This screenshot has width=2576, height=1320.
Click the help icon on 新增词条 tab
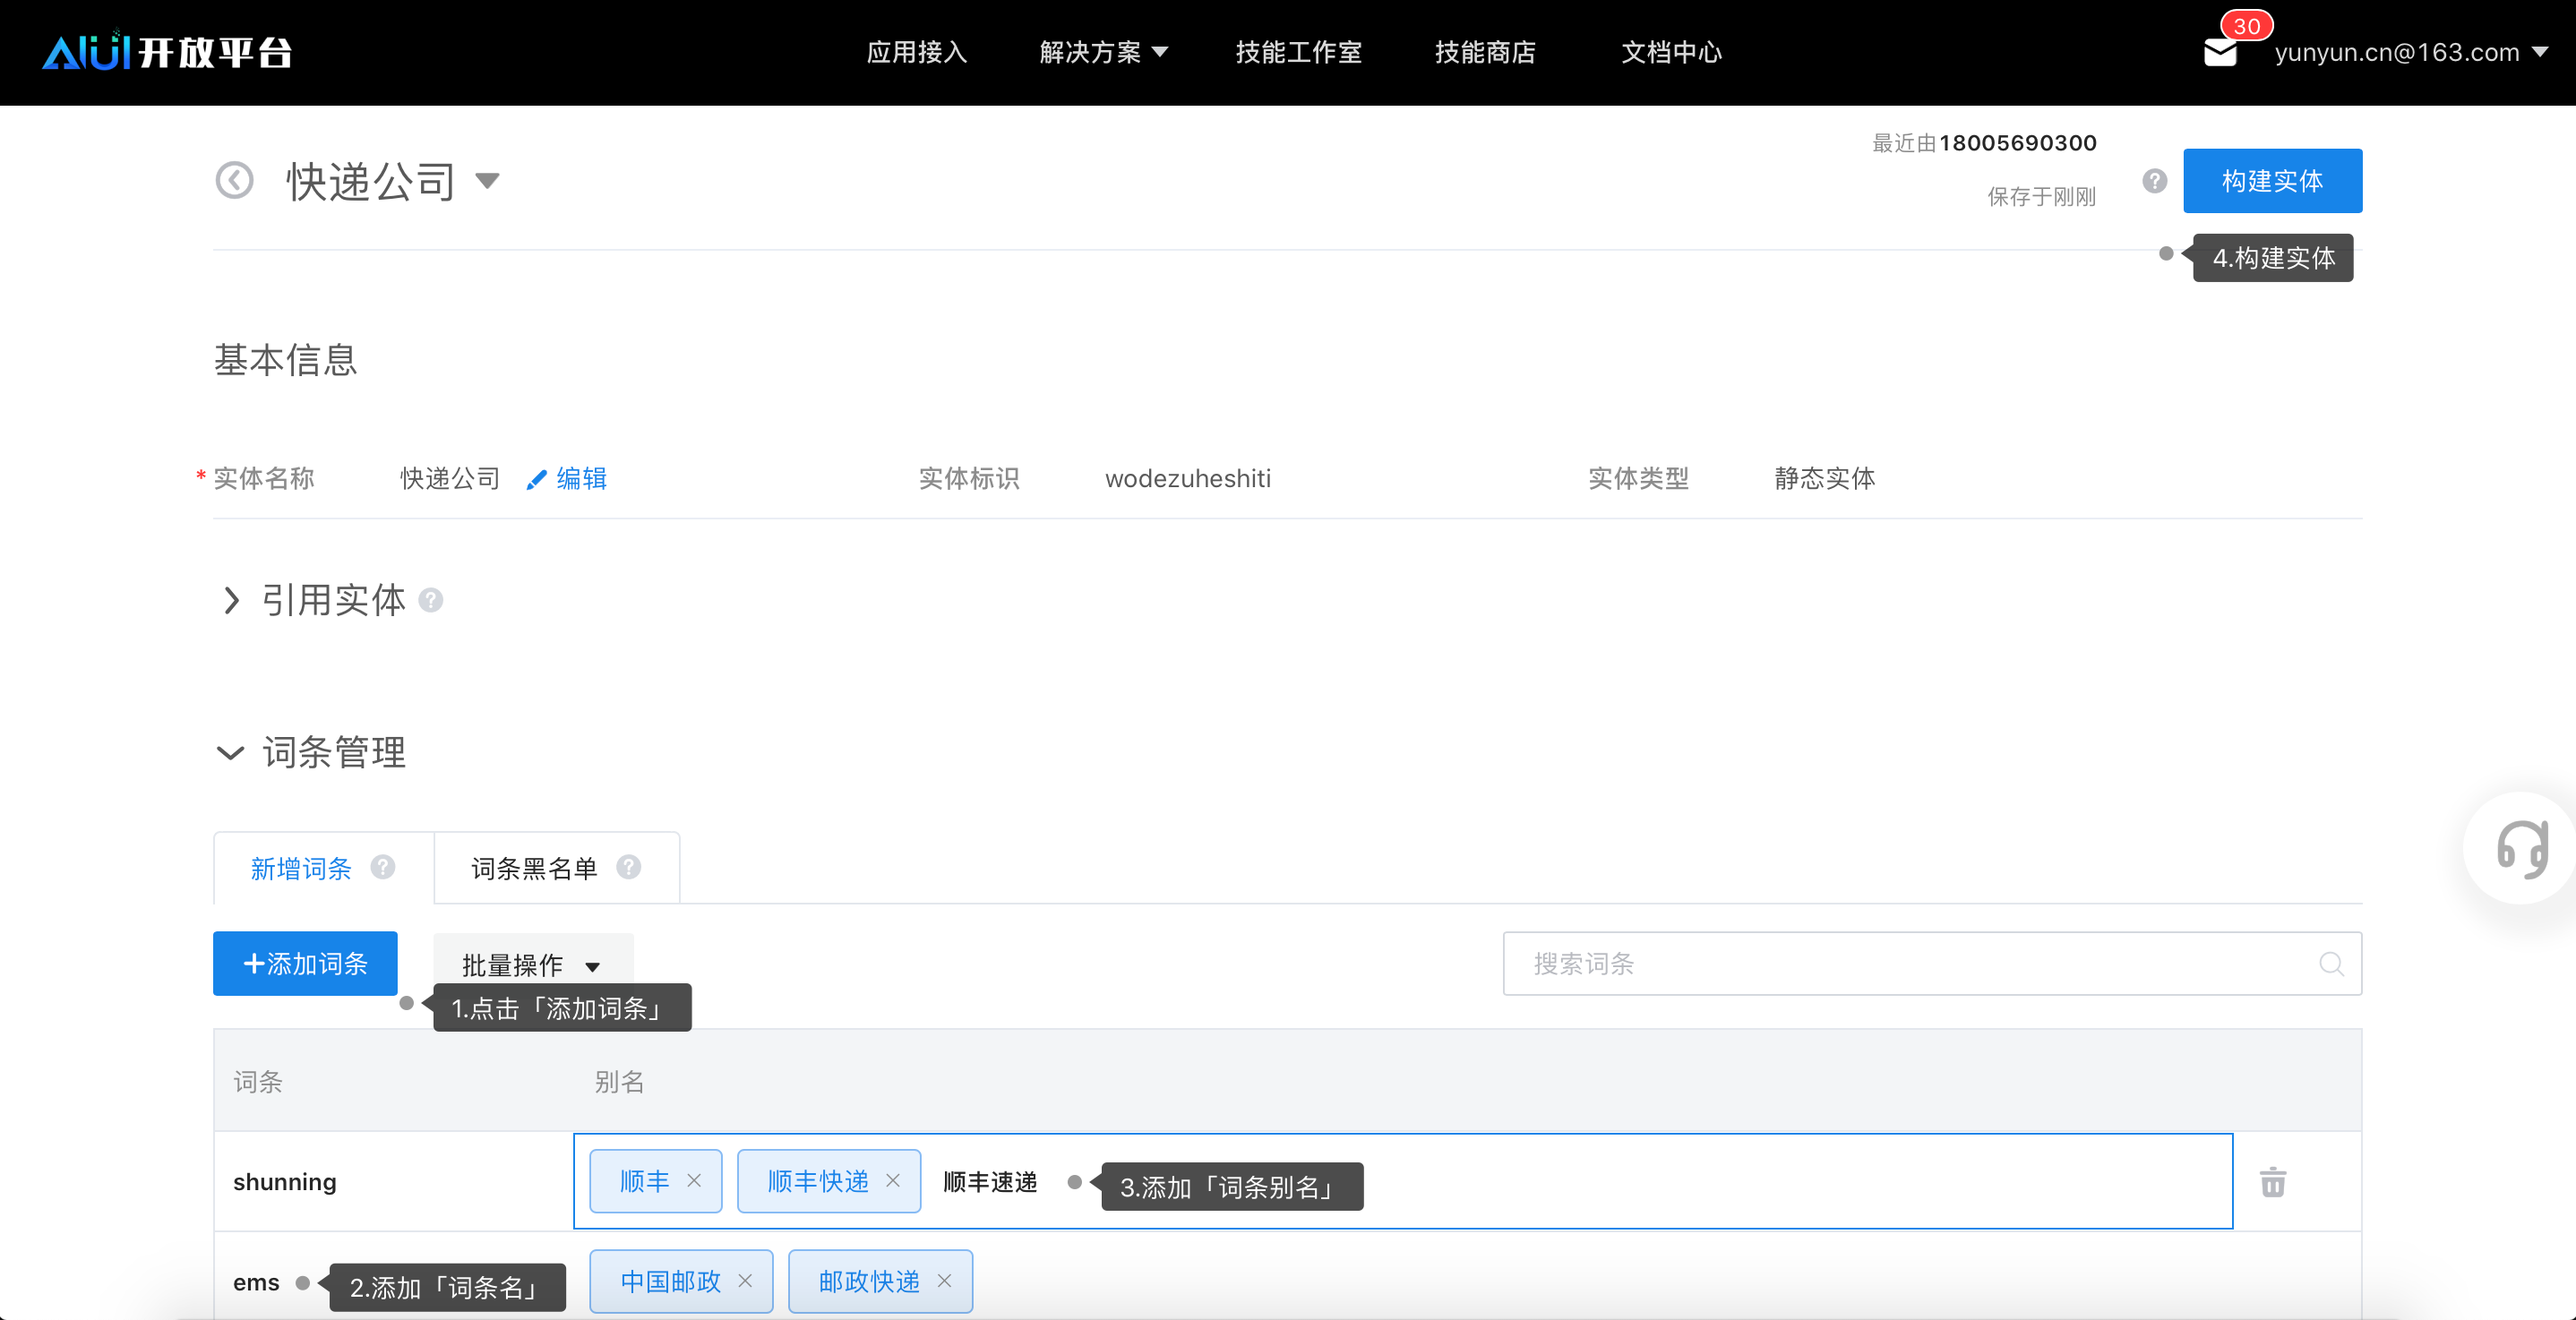[383, 867]
